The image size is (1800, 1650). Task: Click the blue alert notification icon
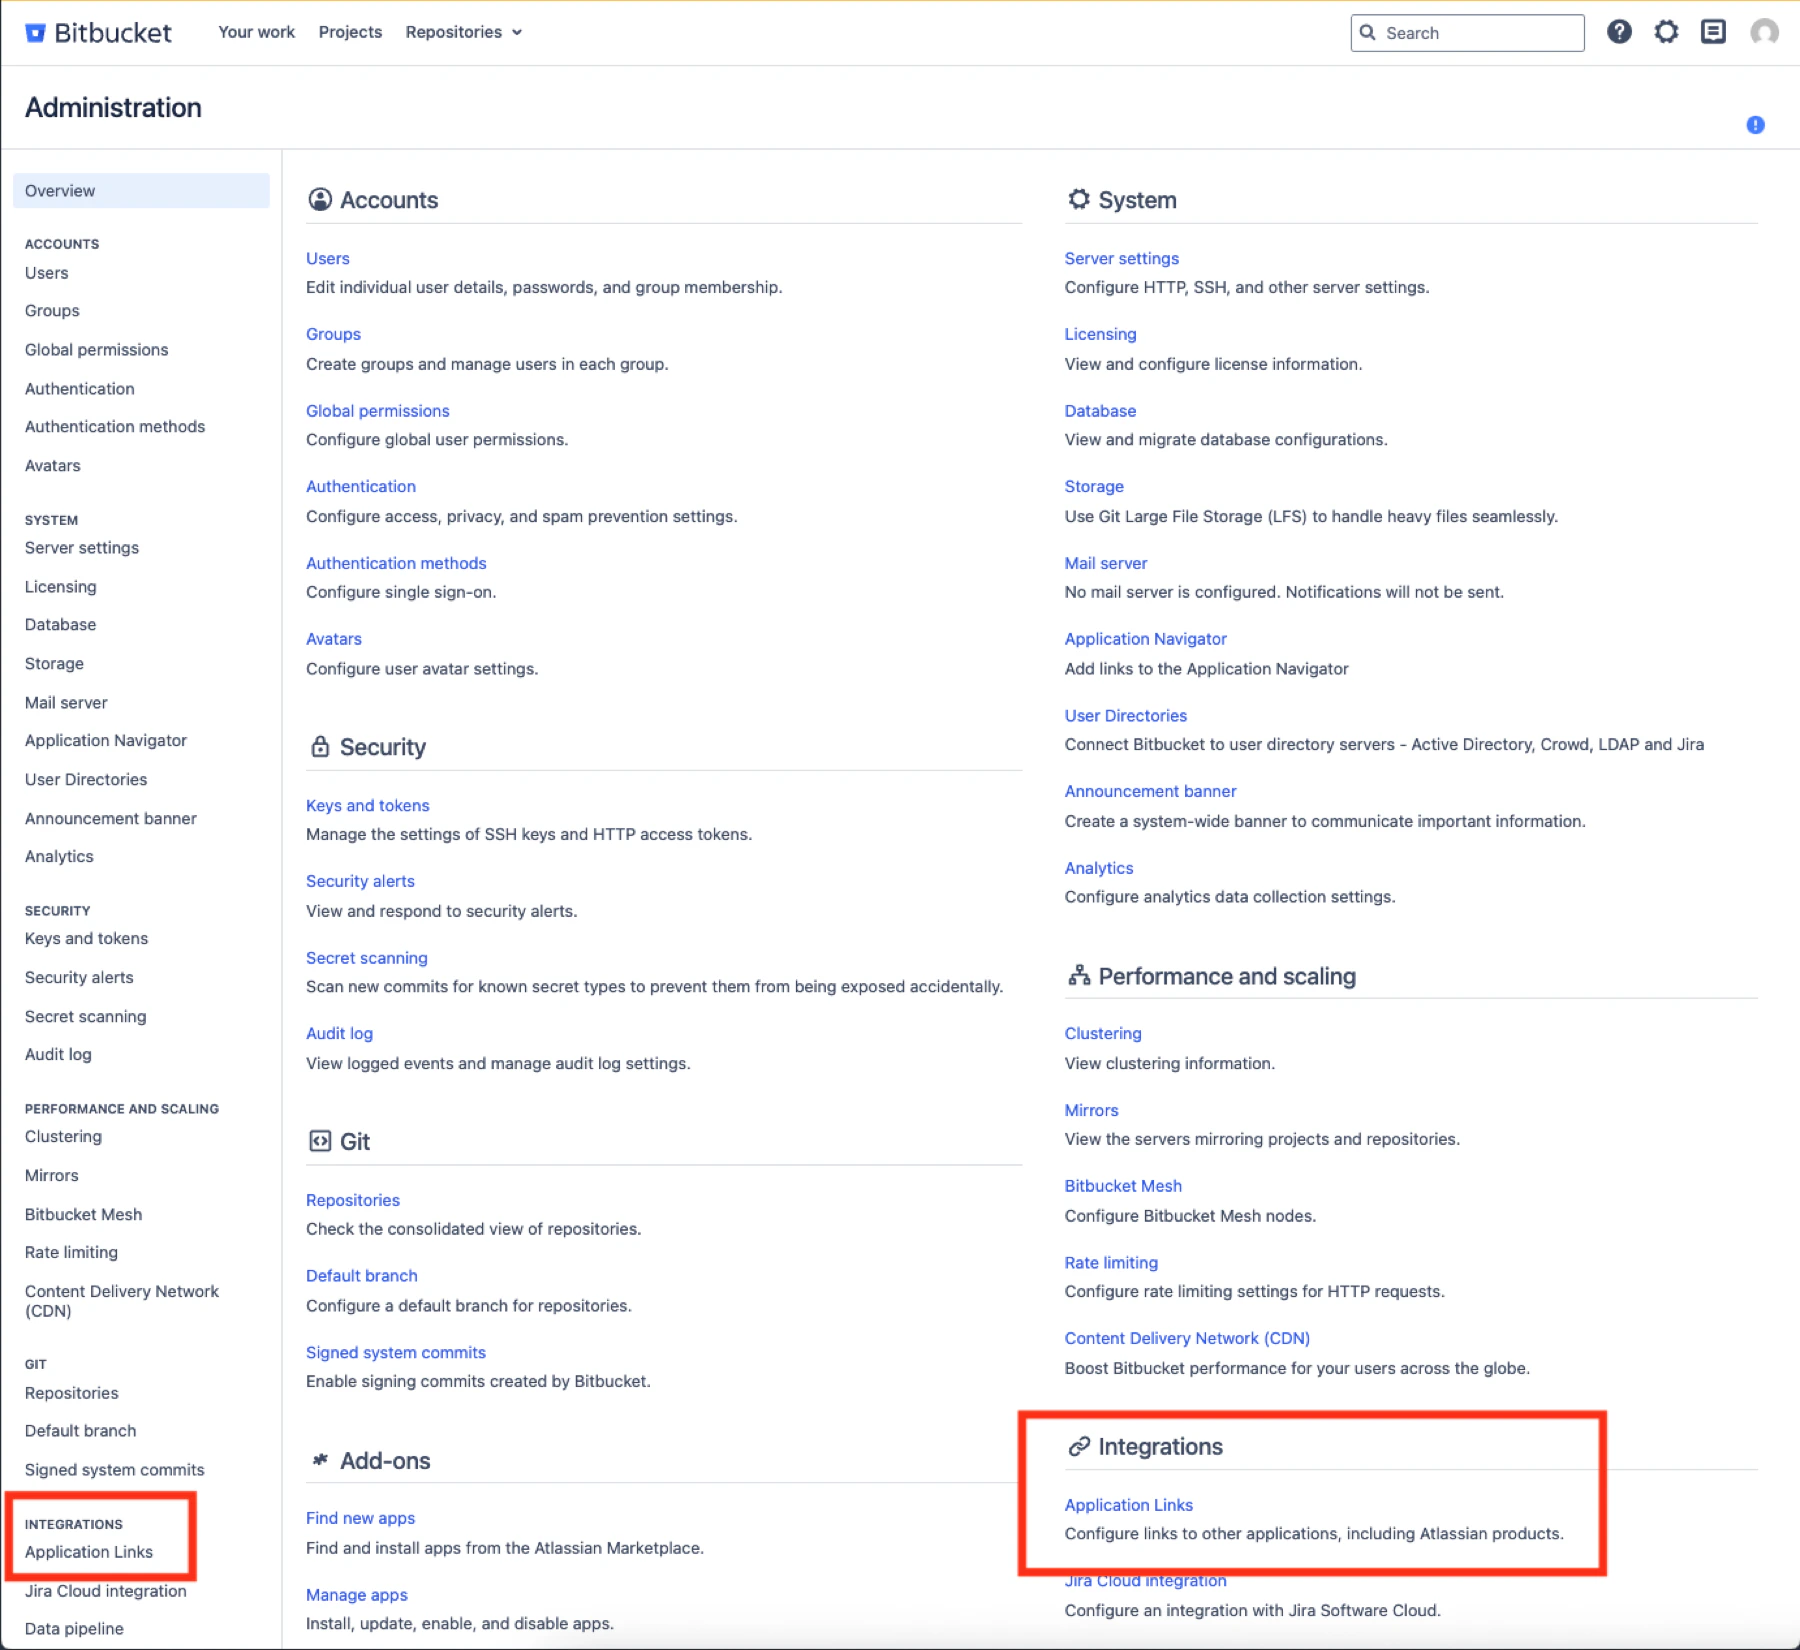(x=1755, y=125)
